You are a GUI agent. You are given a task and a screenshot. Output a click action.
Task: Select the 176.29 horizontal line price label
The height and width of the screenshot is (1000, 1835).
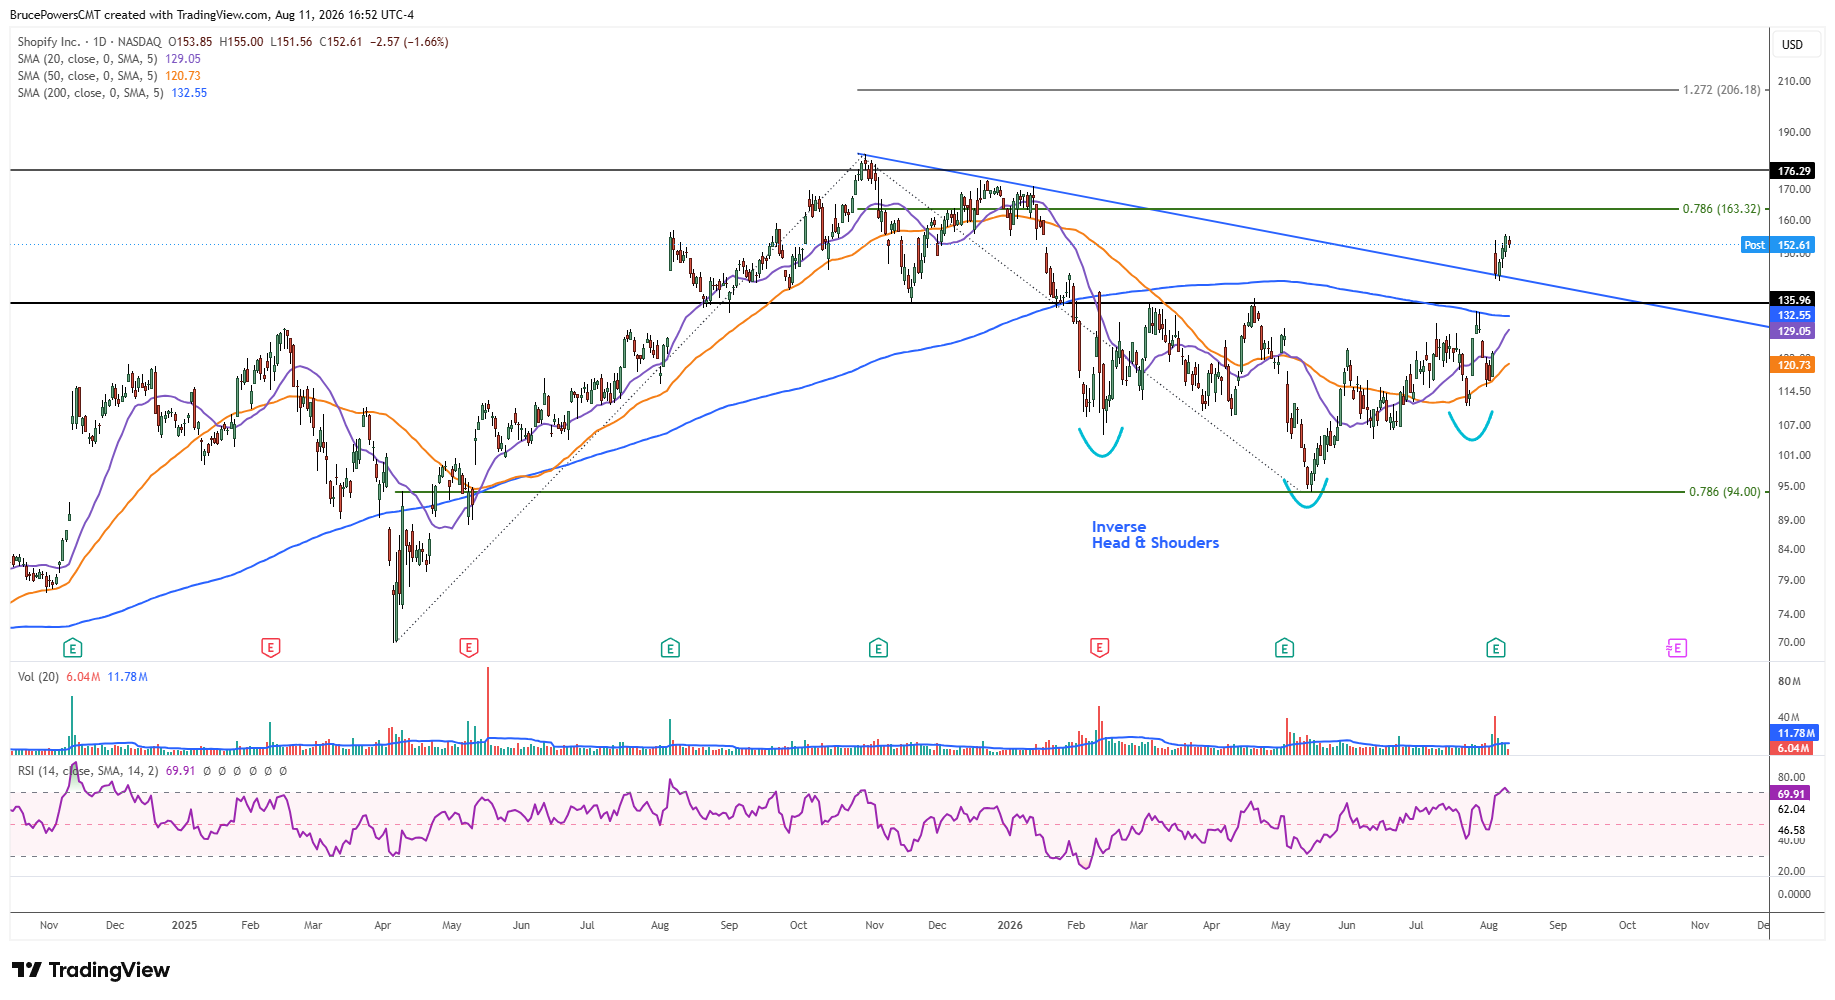click(x=1793, y=171)
